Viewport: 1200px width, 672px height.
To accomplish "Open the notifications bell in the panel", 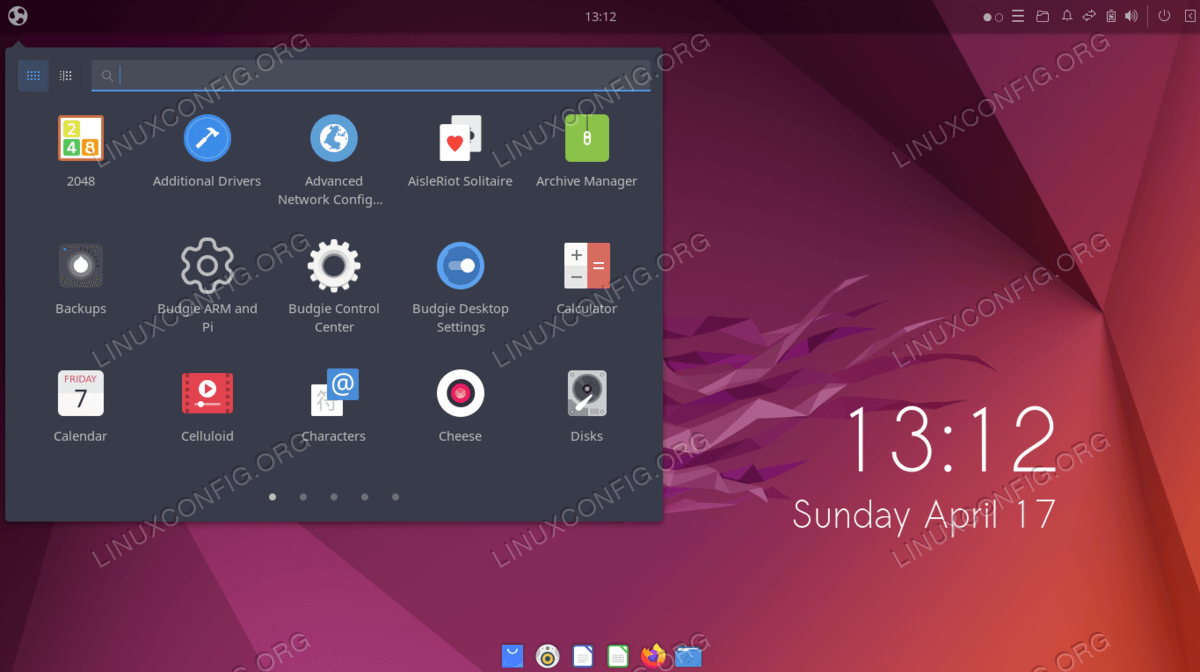I will point(1067,16).
